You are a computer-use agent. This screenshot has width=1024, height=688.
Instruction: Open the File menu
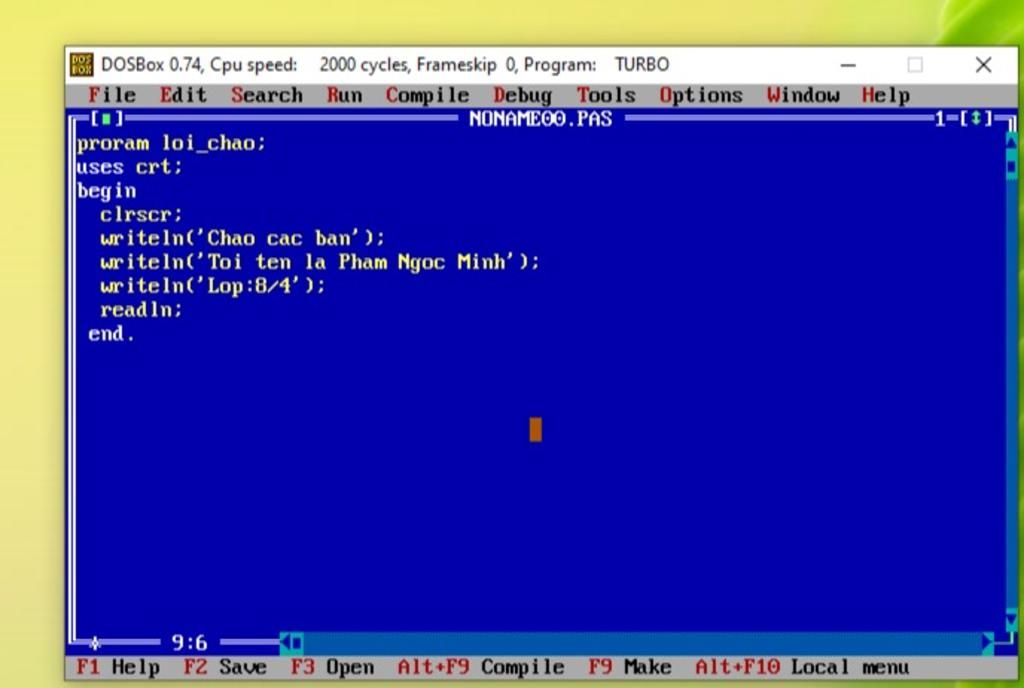tap(112, 95)
